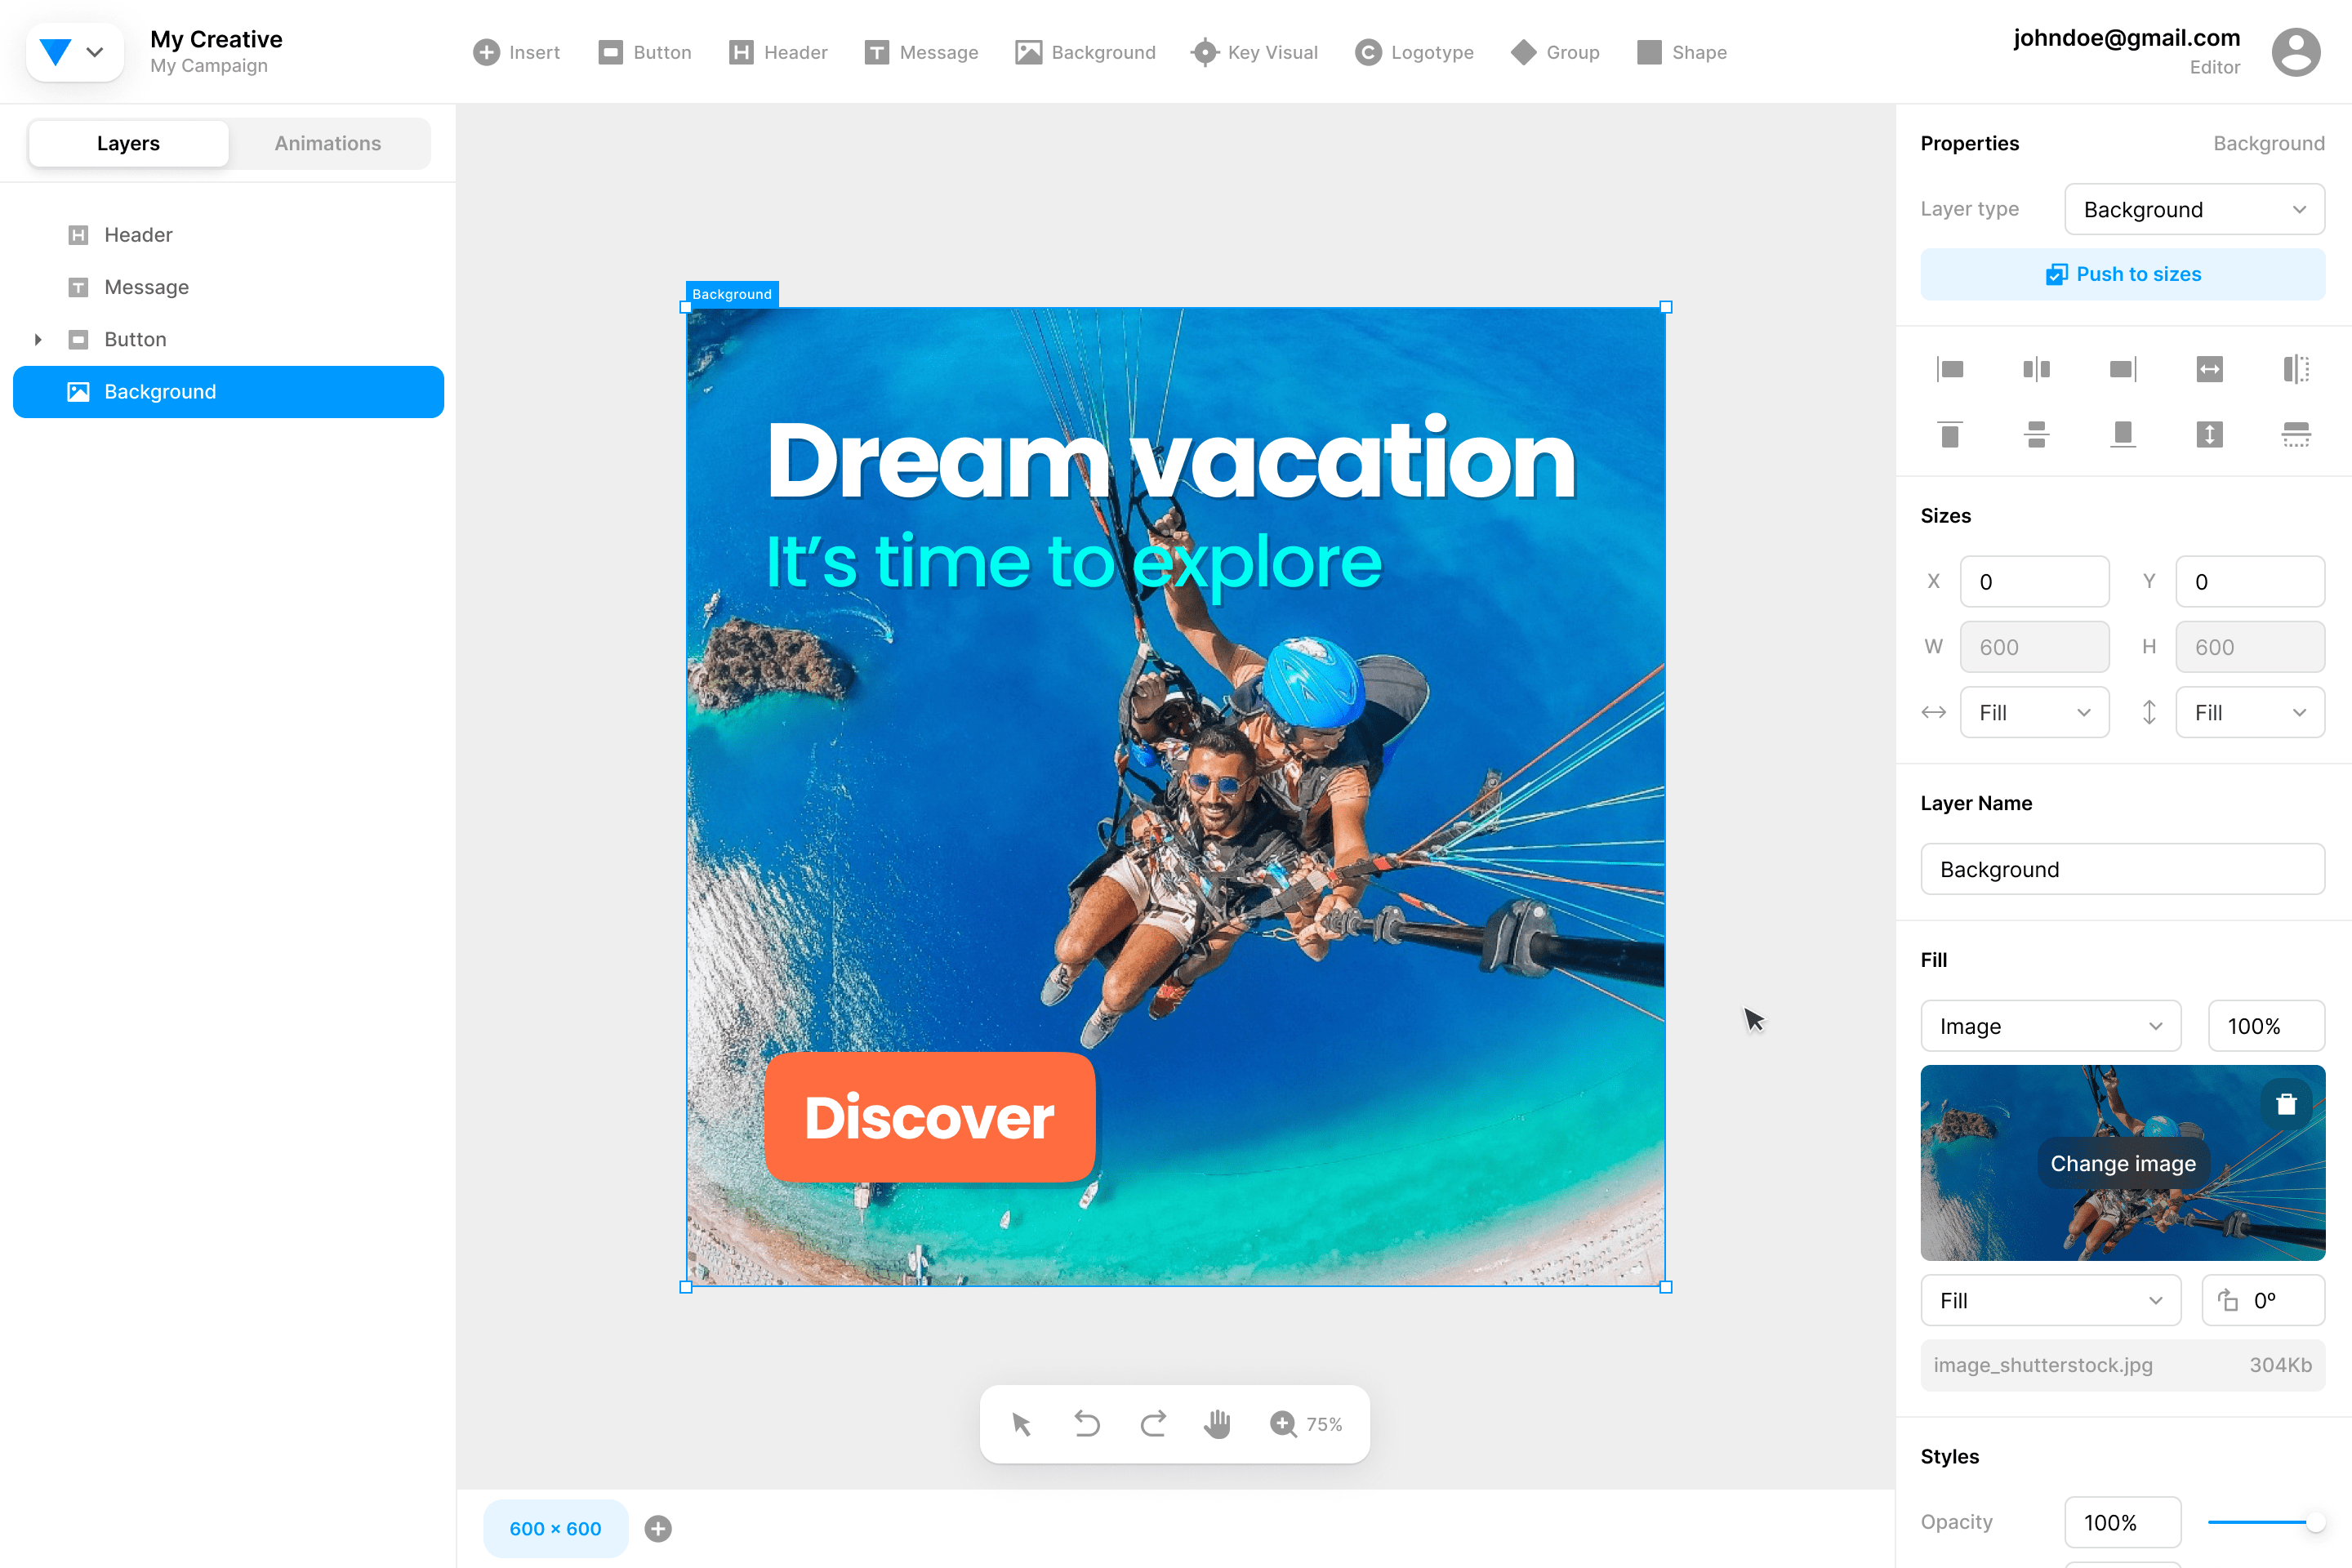Screen dimensions: 2352x1568
Task: Select the 600 × 600 size tab
Action: 555,1528
